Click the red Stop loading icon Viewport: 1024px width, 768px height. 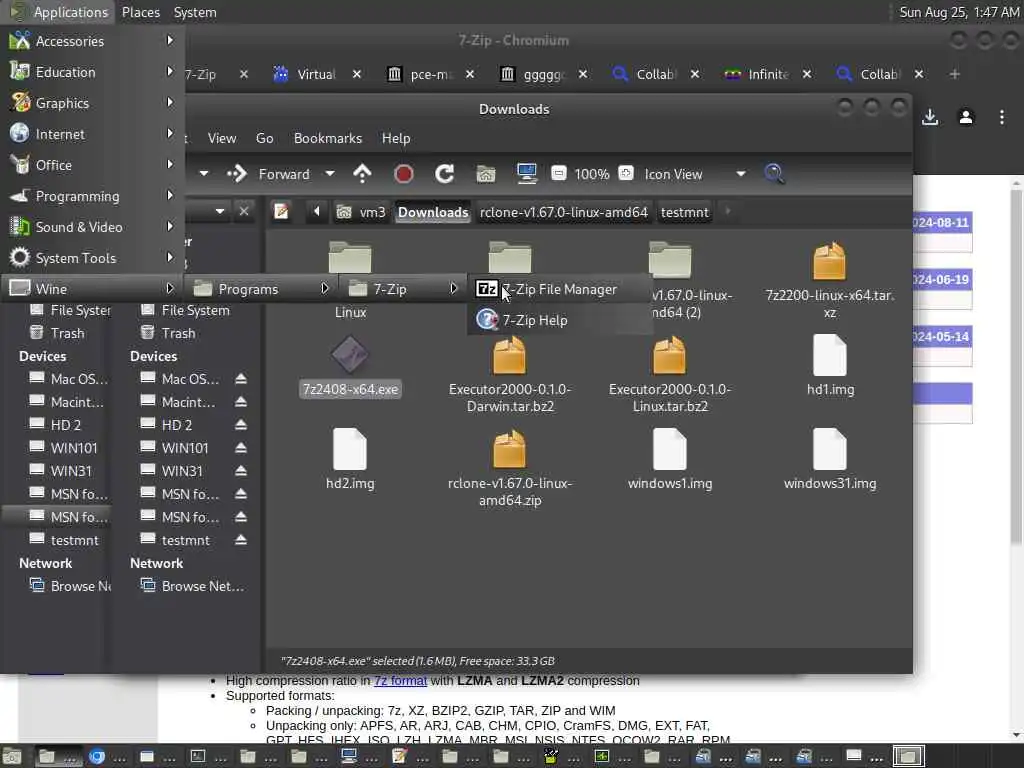[x=404, y=174]
